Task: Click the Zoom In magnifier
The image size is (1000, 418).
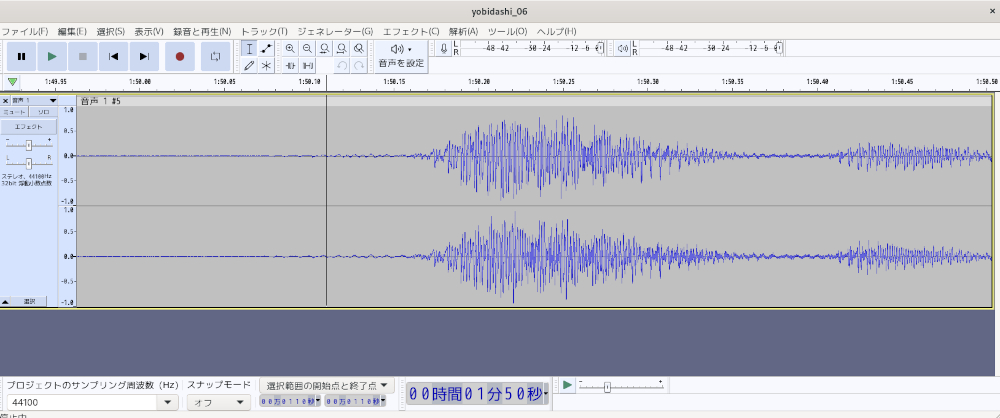Action: pyautogui.click(x=290, y=48)
